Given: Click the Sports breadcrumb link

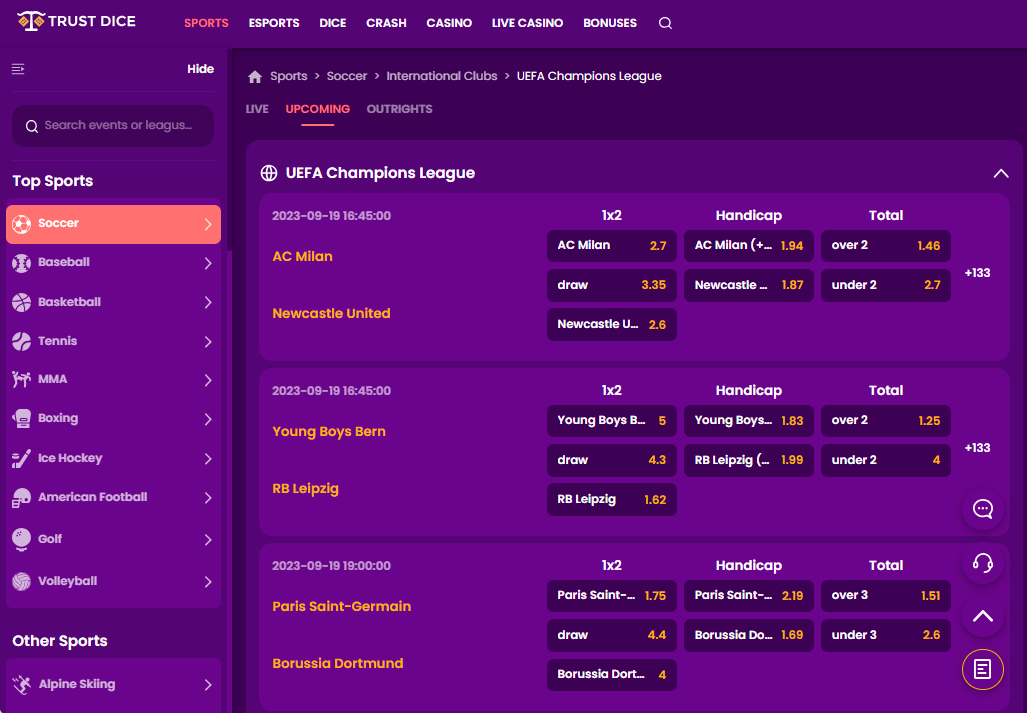Looking at the screenshot, I should point(289,76).
